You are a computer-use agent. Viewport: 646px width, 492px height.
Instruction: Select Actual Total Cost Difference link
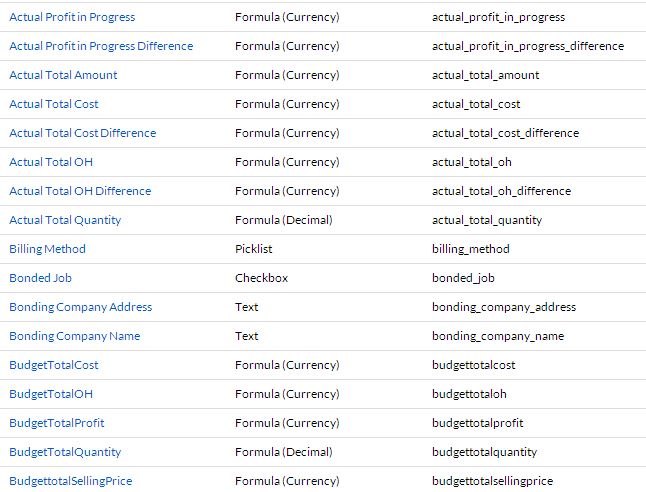point(82,133)
